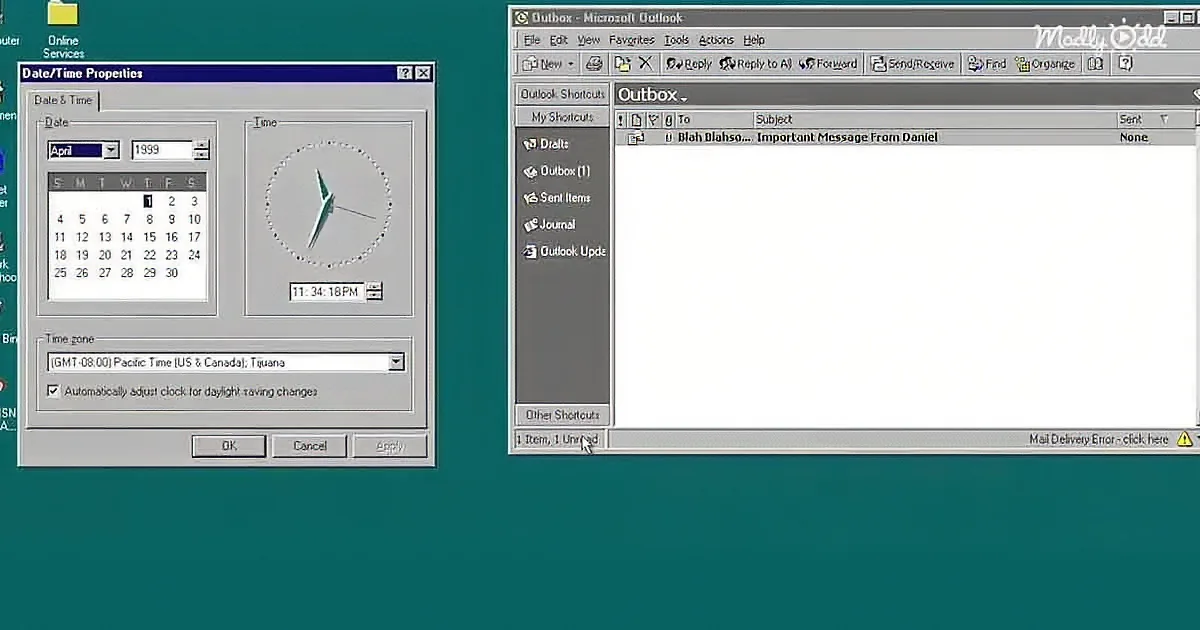Screen dimensions: 1200x630
Task: Click the Sent value 'None'
Action: point(1134,138)
